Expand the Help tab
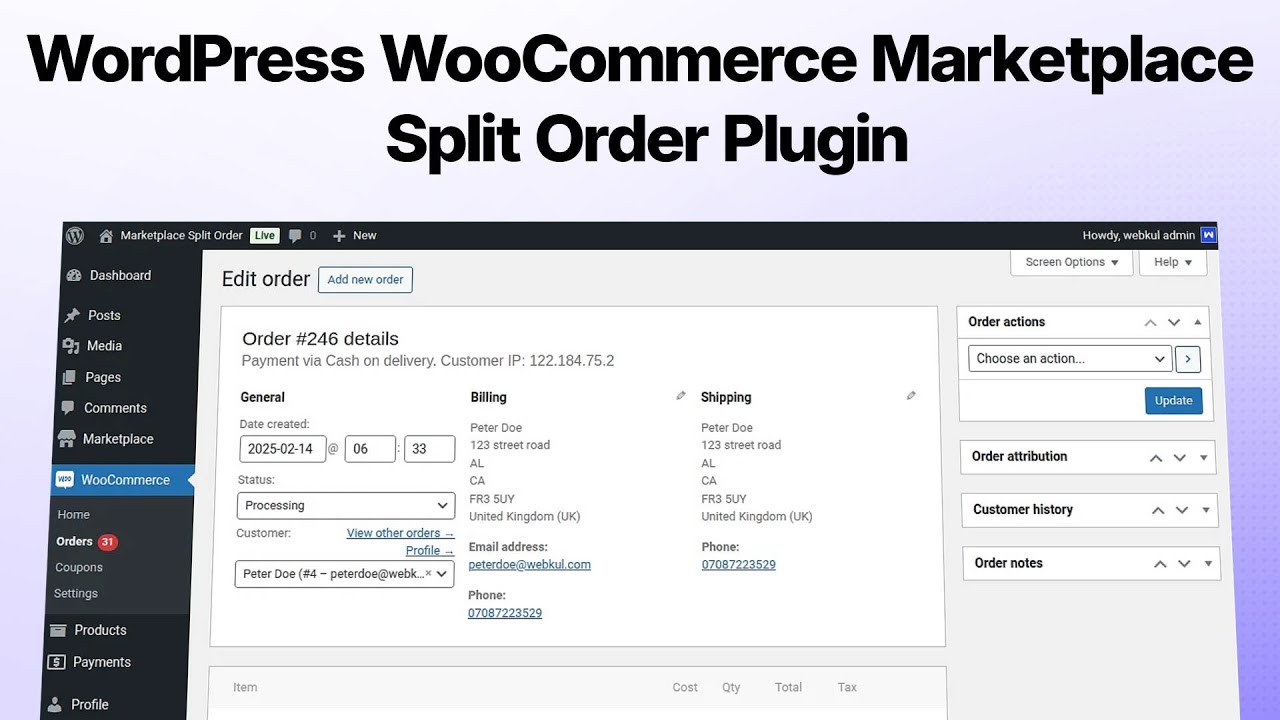The height and width of the screenshot is (720, 1280). [x=1173, y=262]
